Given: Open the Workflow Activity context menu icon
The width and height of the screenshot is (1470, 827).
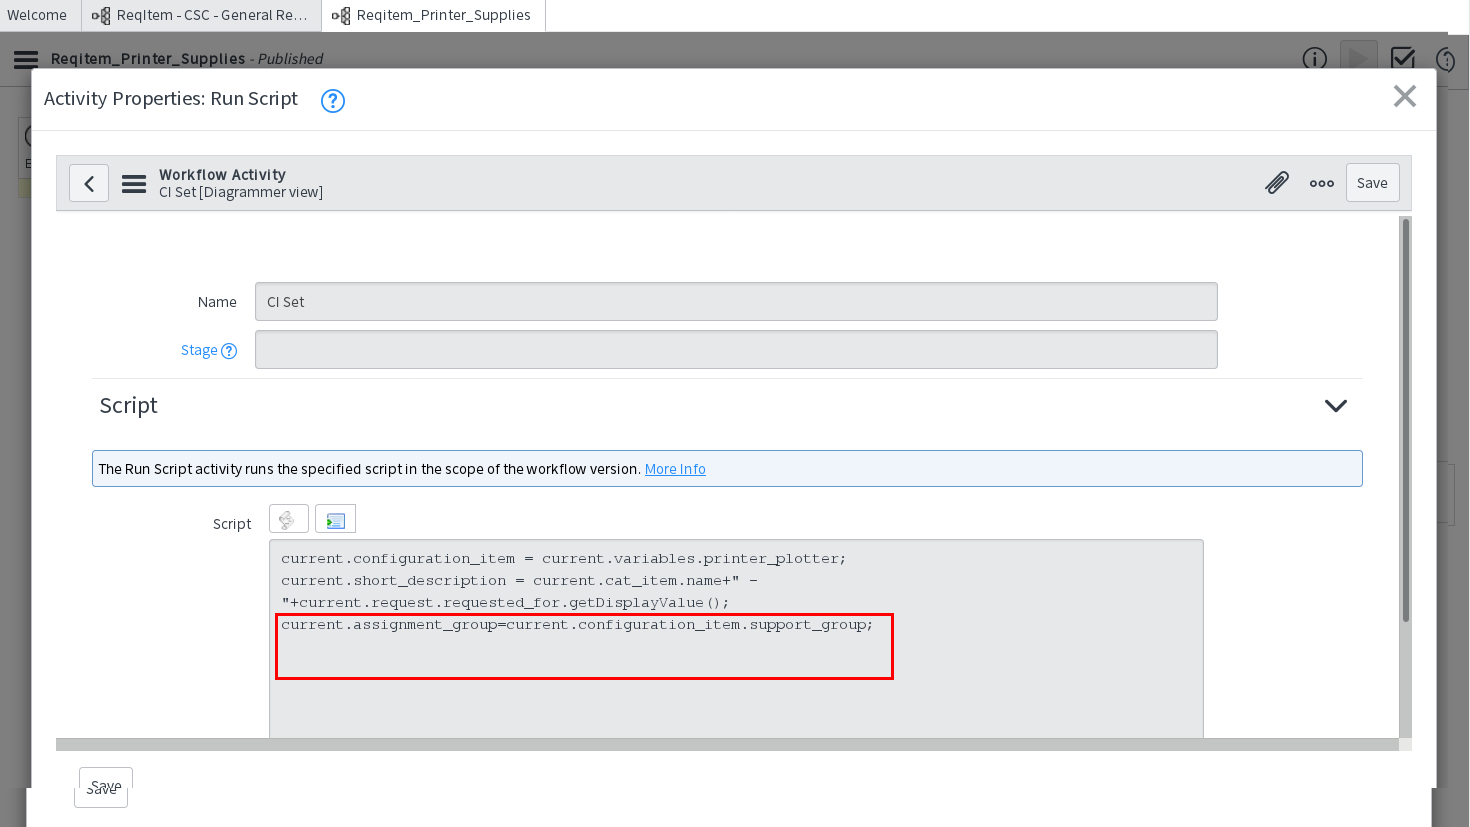Looking at the screenshot, I should pyautogui.click(x=134, y=183).
